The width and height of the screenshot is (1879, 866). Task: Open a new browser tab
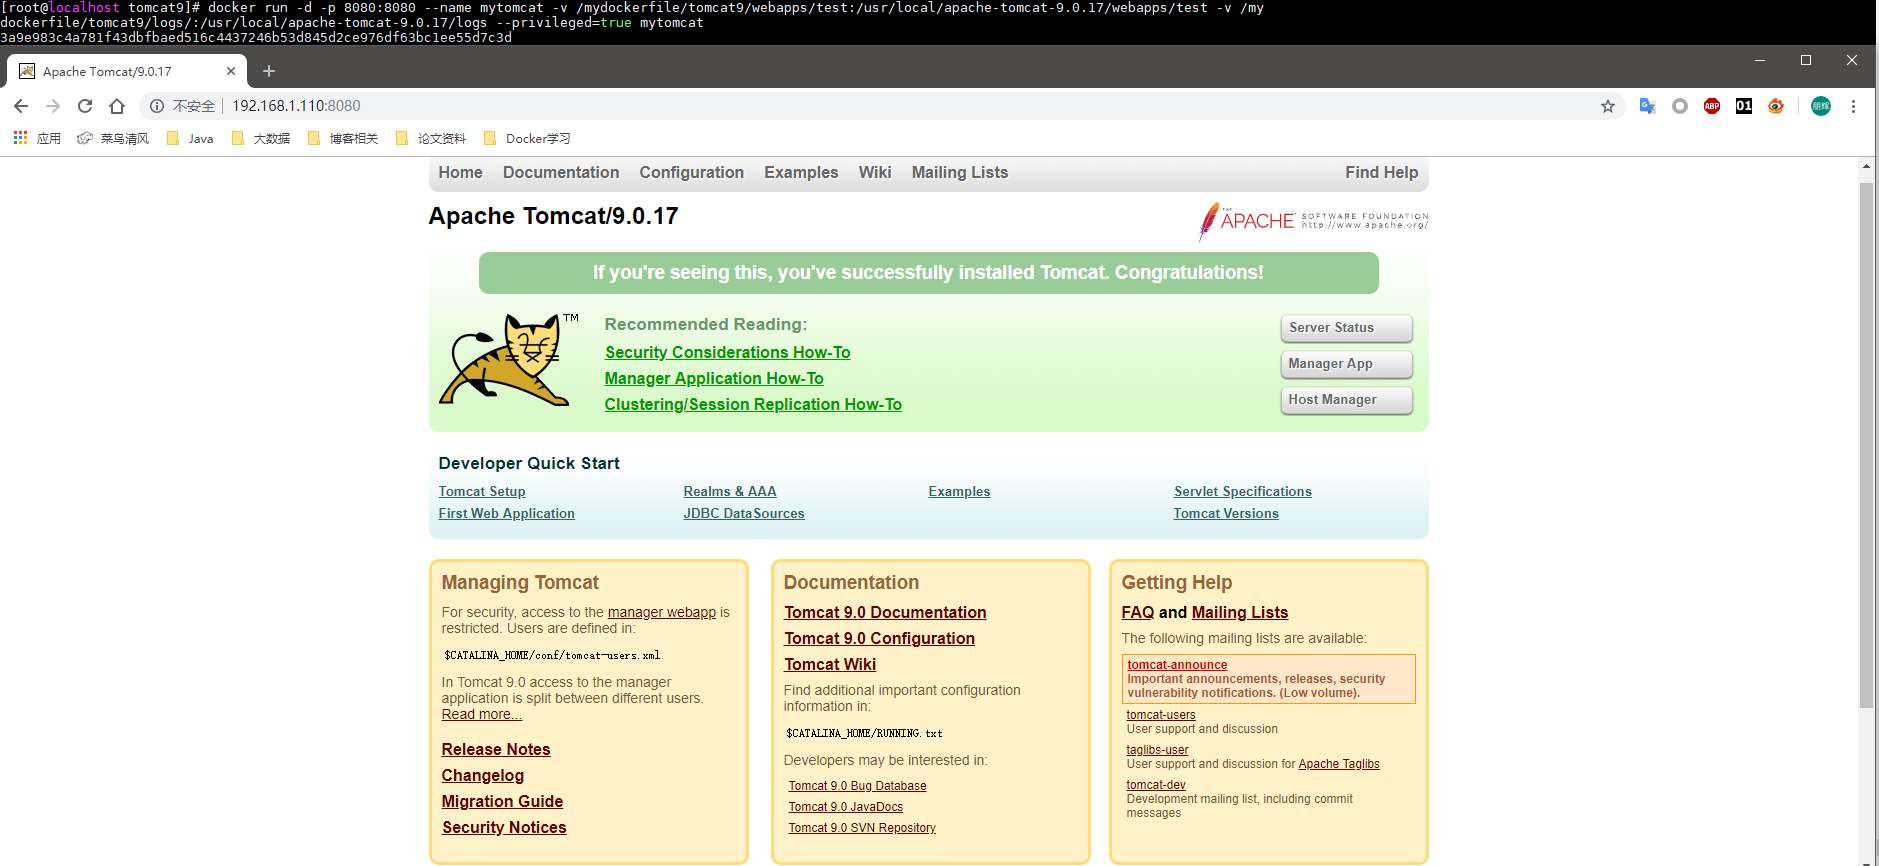tap(268, 71)
